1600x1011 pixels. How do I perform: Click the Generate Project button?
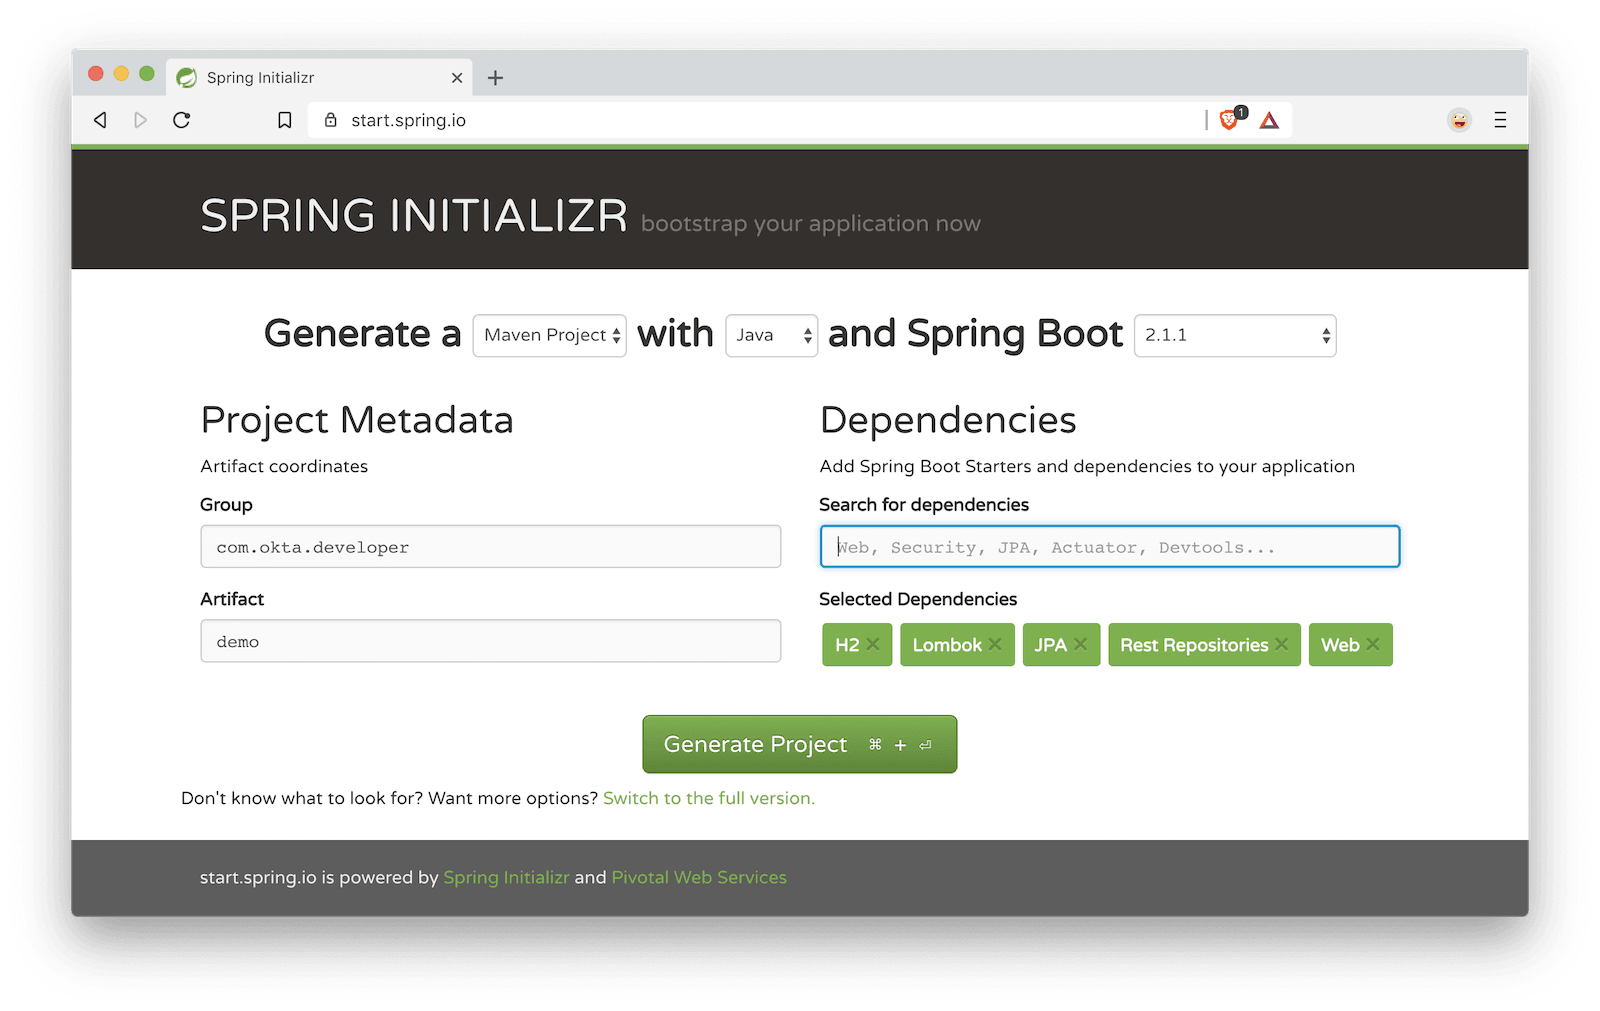pyautogui.click(x=800, y=744)
